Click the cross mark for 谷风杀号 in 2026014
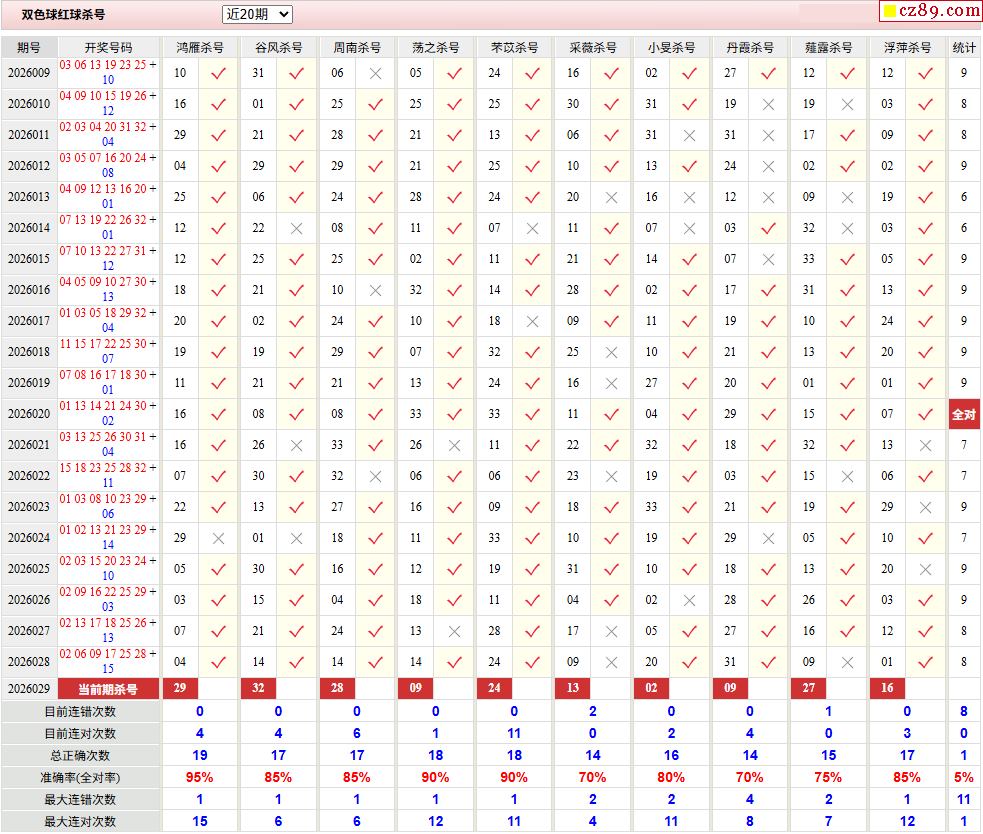This screenshot has height=834, width=983. coord(296,228)
